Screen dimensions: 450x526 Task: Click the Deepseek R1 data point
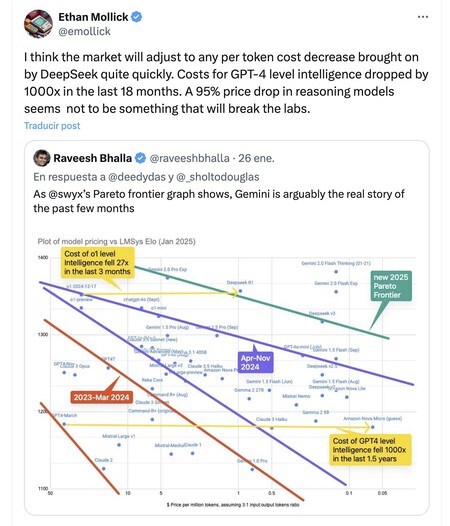pos(240,291)
